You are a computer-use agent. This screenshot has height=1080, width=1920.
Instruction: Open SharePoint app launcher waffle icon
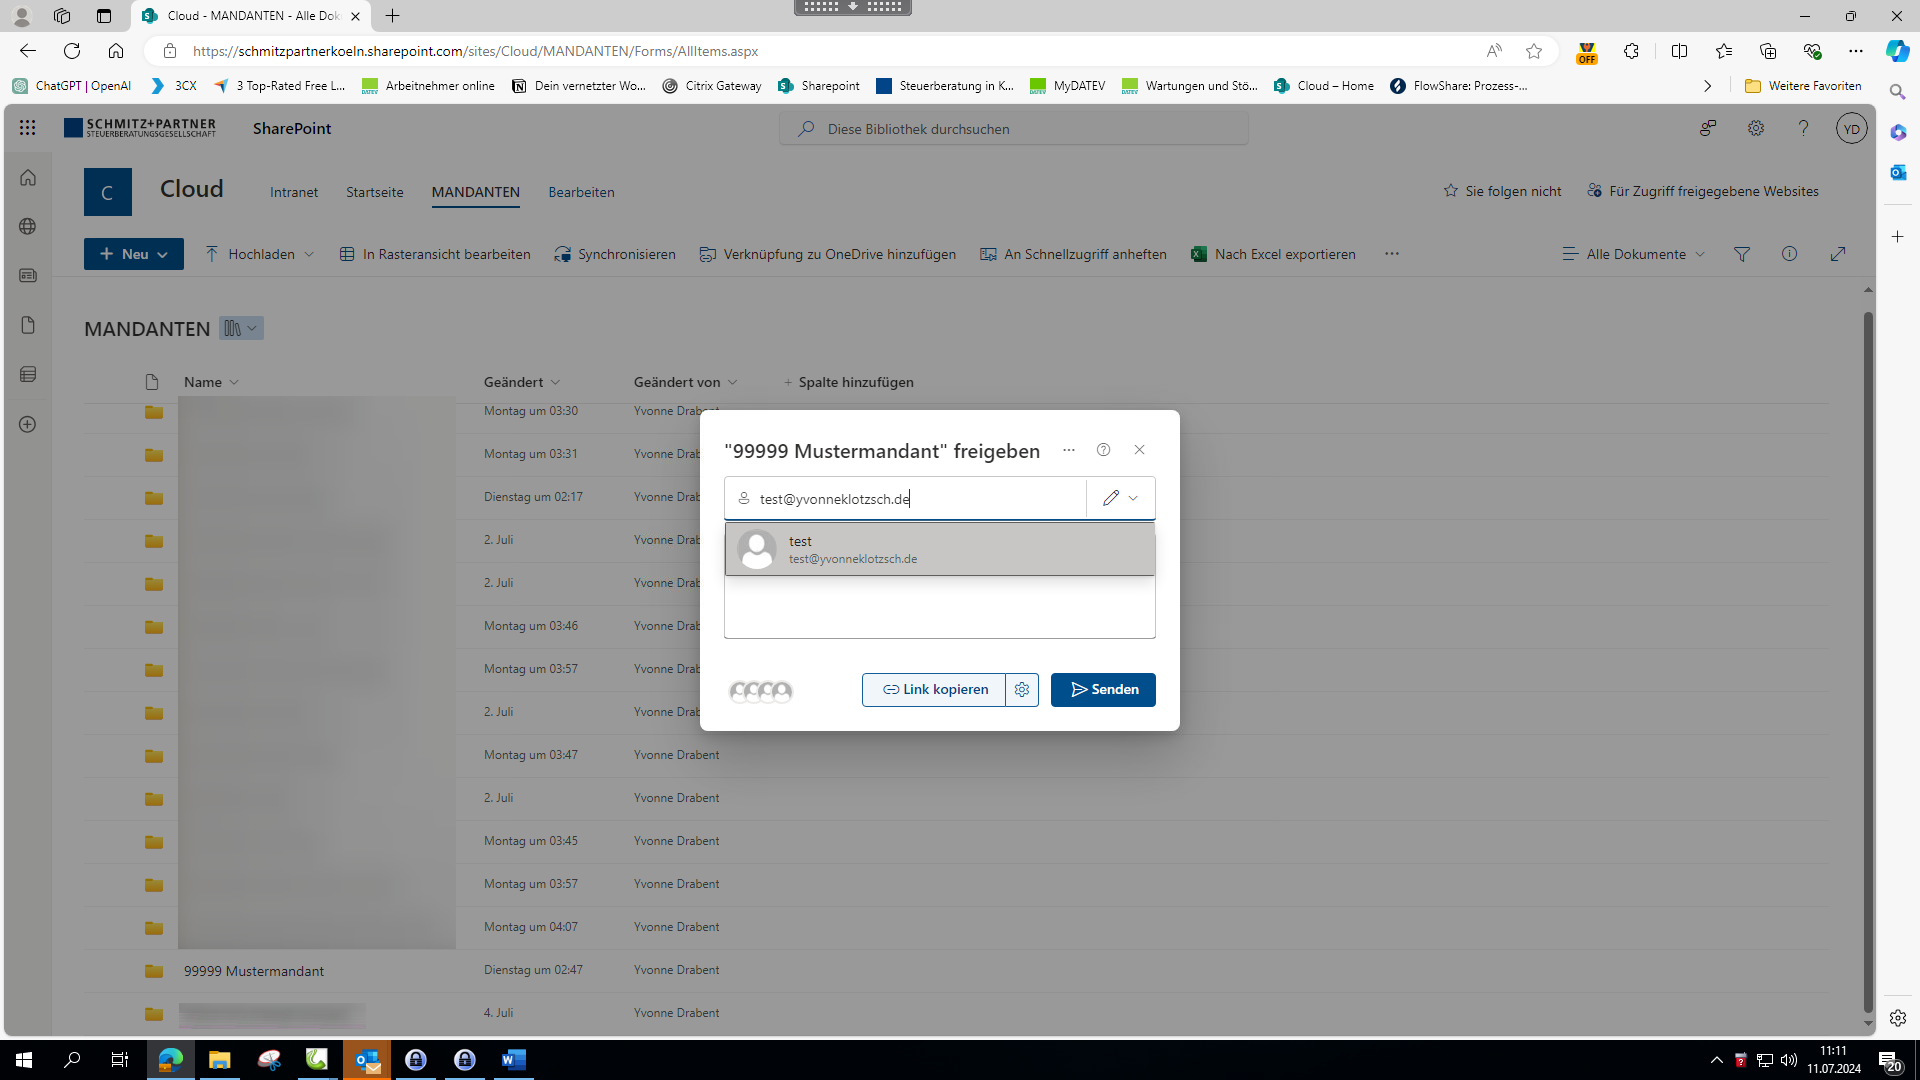27,128
